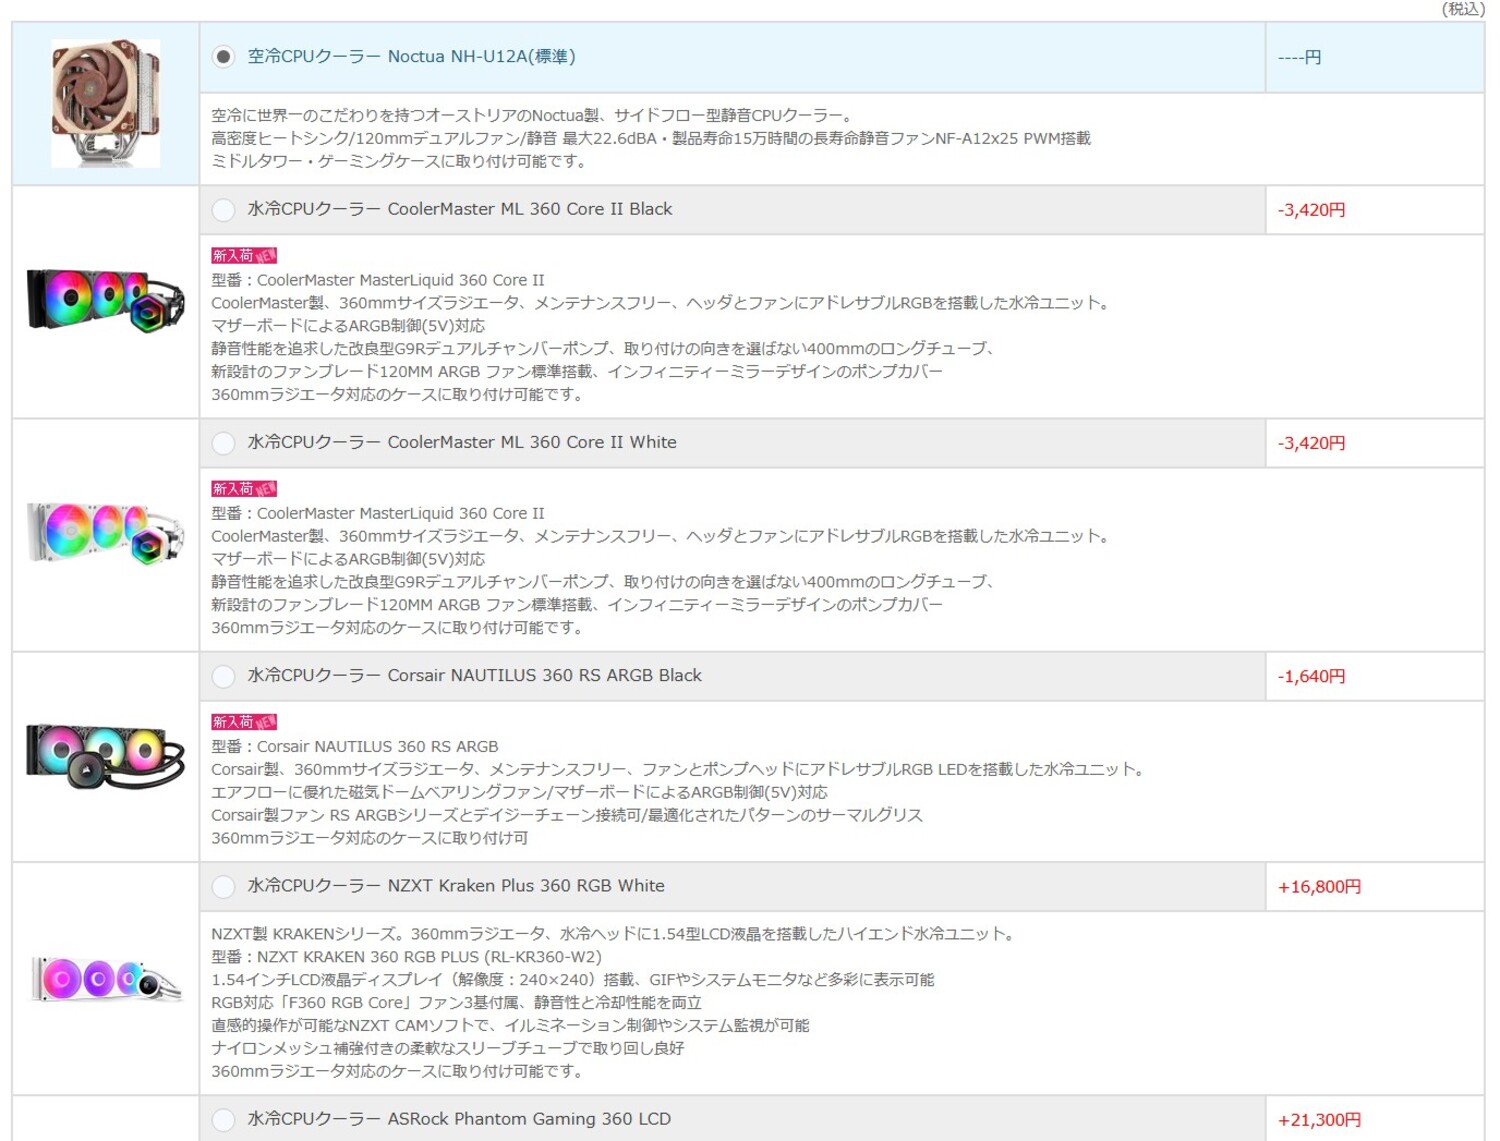Screen dimensions: 1500x1141
Task: Click the RGB対応「F360 RGB Core」ファン3基付属 line
Action: click(456, 1003)
